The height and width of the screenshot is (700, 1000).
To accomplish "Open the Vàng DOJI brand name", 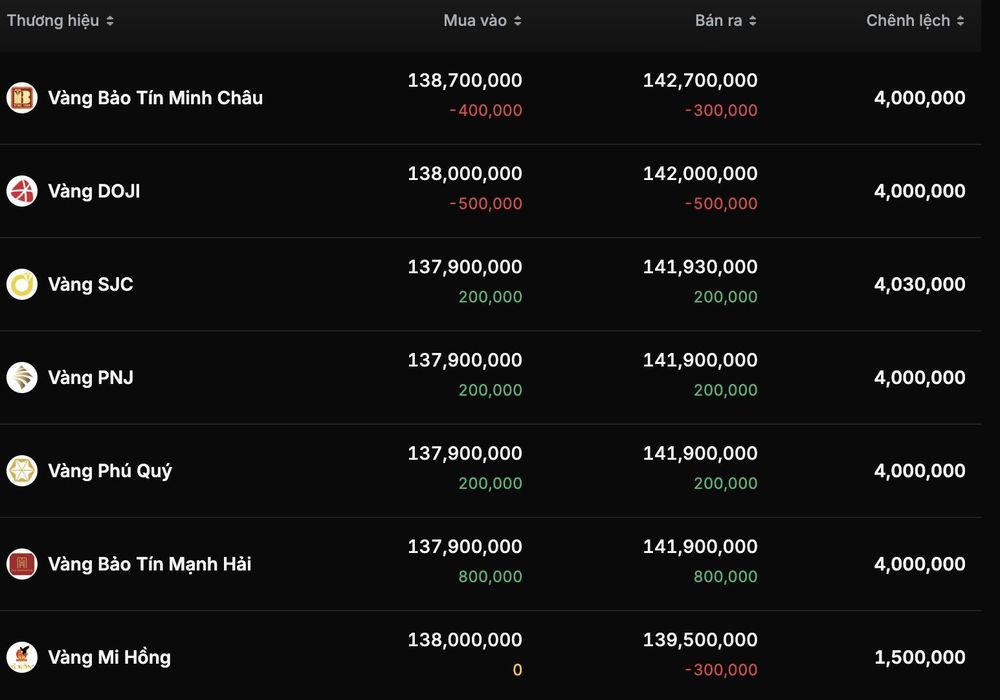I will click(94, 191).
